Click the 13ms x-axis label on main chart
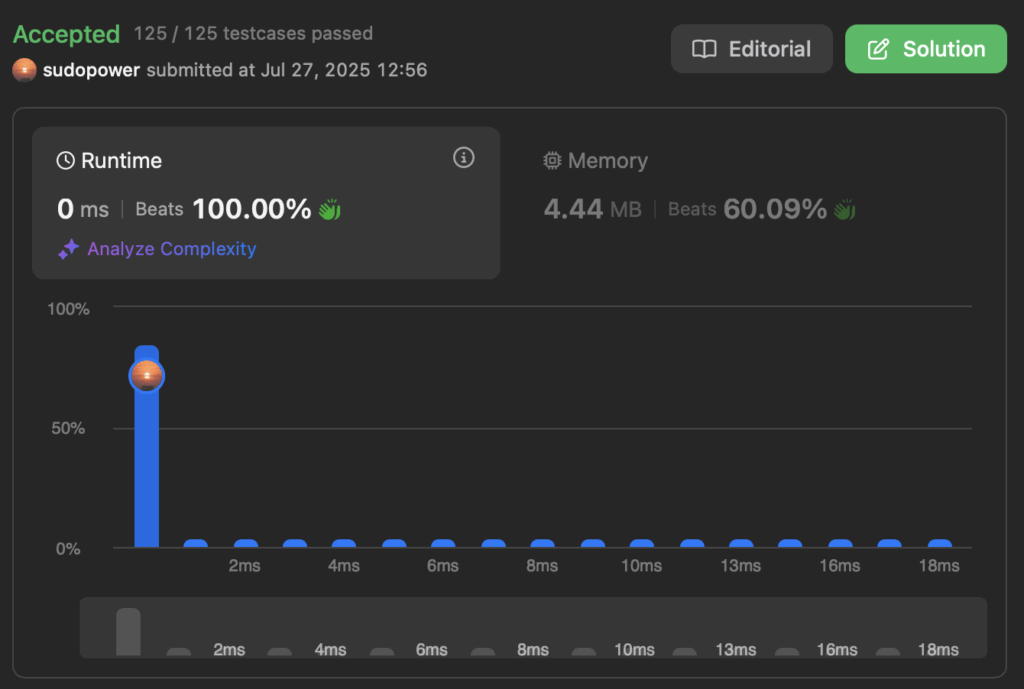 coord(741,566)
